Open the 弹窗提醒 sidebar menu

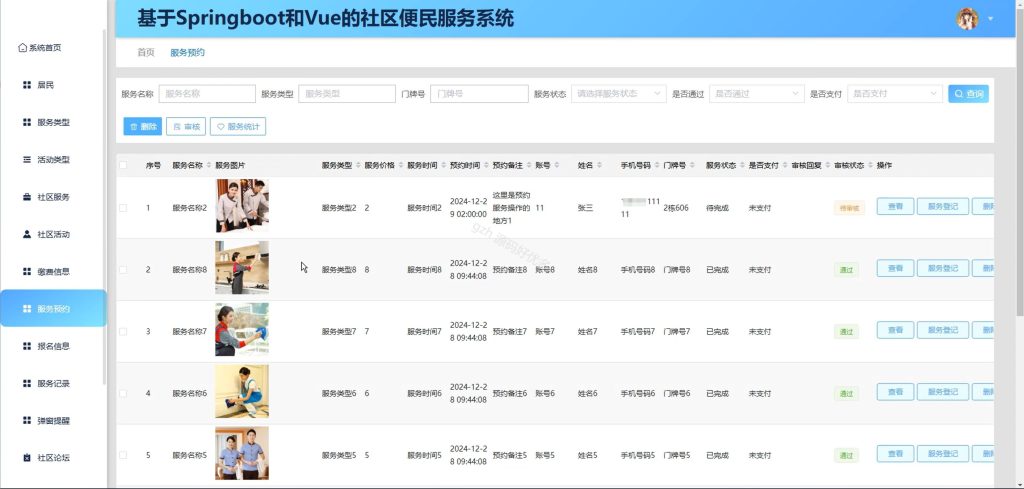[x=46, y=420]
